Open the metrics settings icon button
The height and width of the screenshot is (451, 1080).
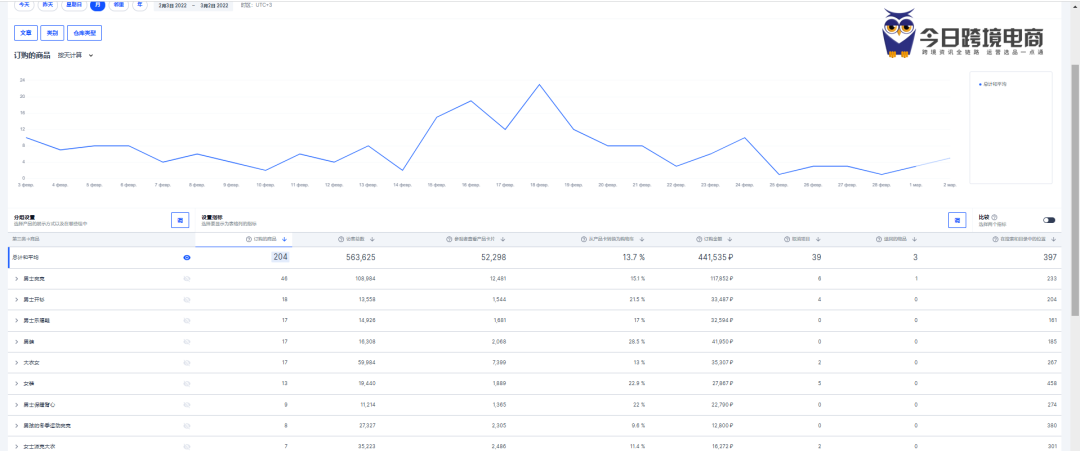[x=956, y=219]
